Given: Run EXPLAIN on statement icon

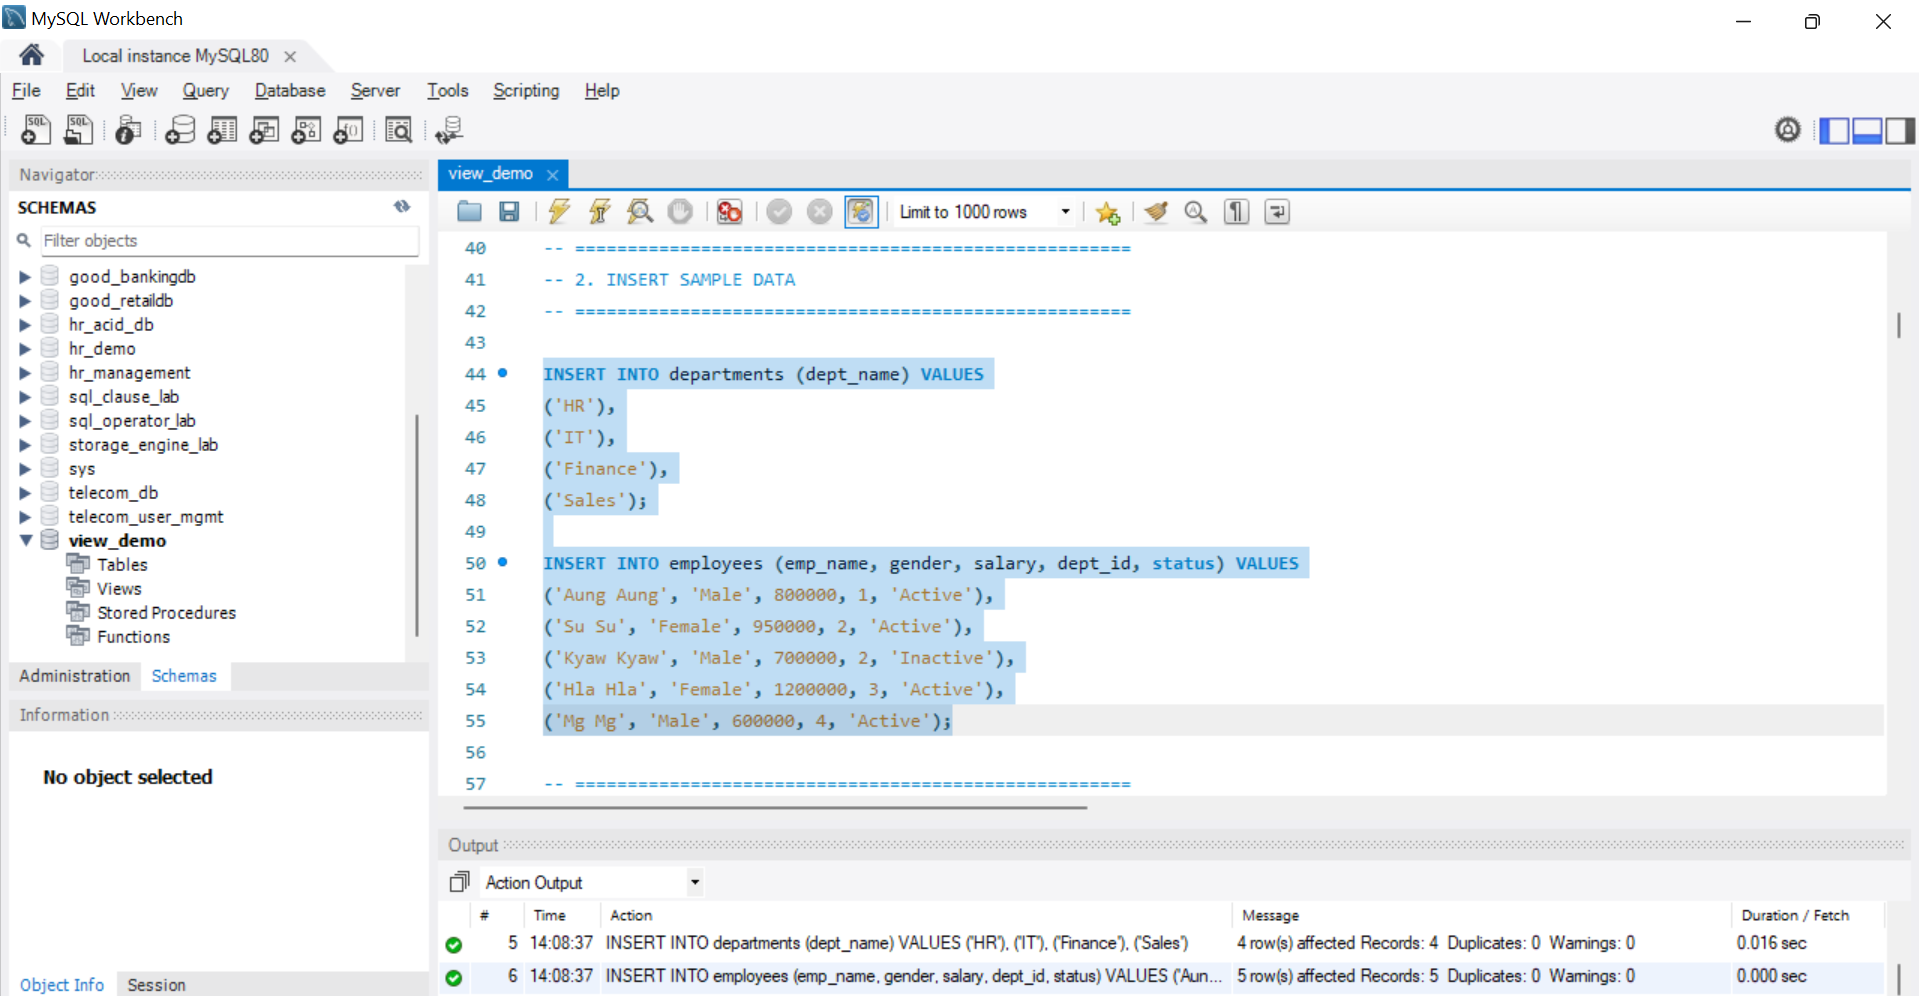Looking at the screenshot, I should 640,211.
